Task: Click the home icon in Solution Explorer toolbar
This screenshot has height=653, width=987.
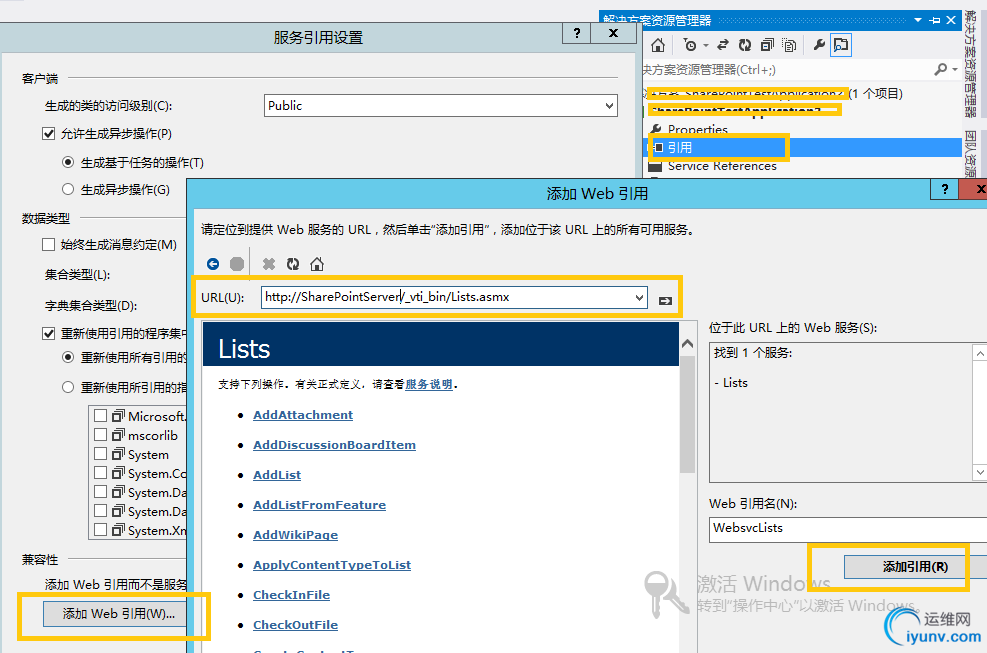Action: pyautogui.click(x=658, y=45)
